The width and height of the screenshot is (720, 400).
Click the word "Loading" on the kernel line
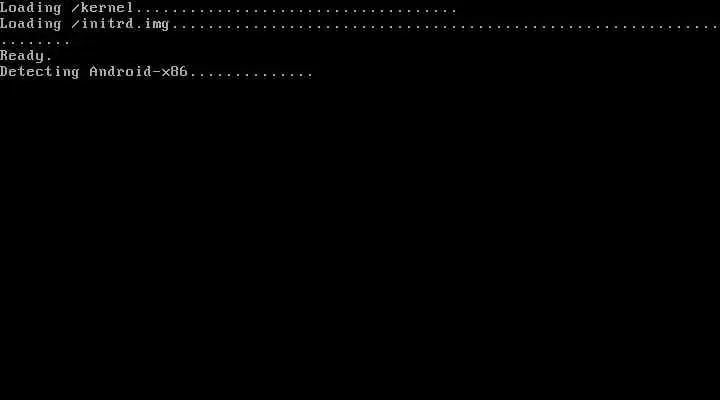[x=30, y=7]
